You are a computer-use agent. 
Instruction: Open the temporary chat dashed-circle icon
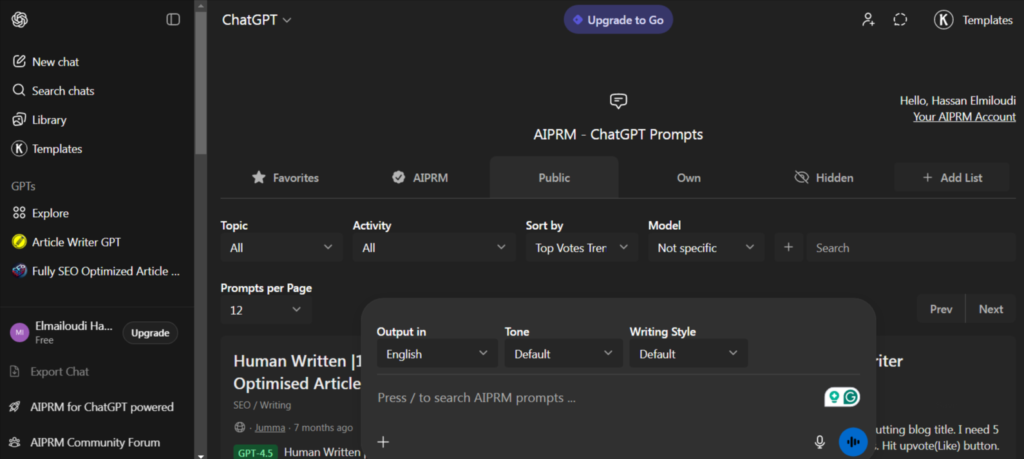point(900,20)
